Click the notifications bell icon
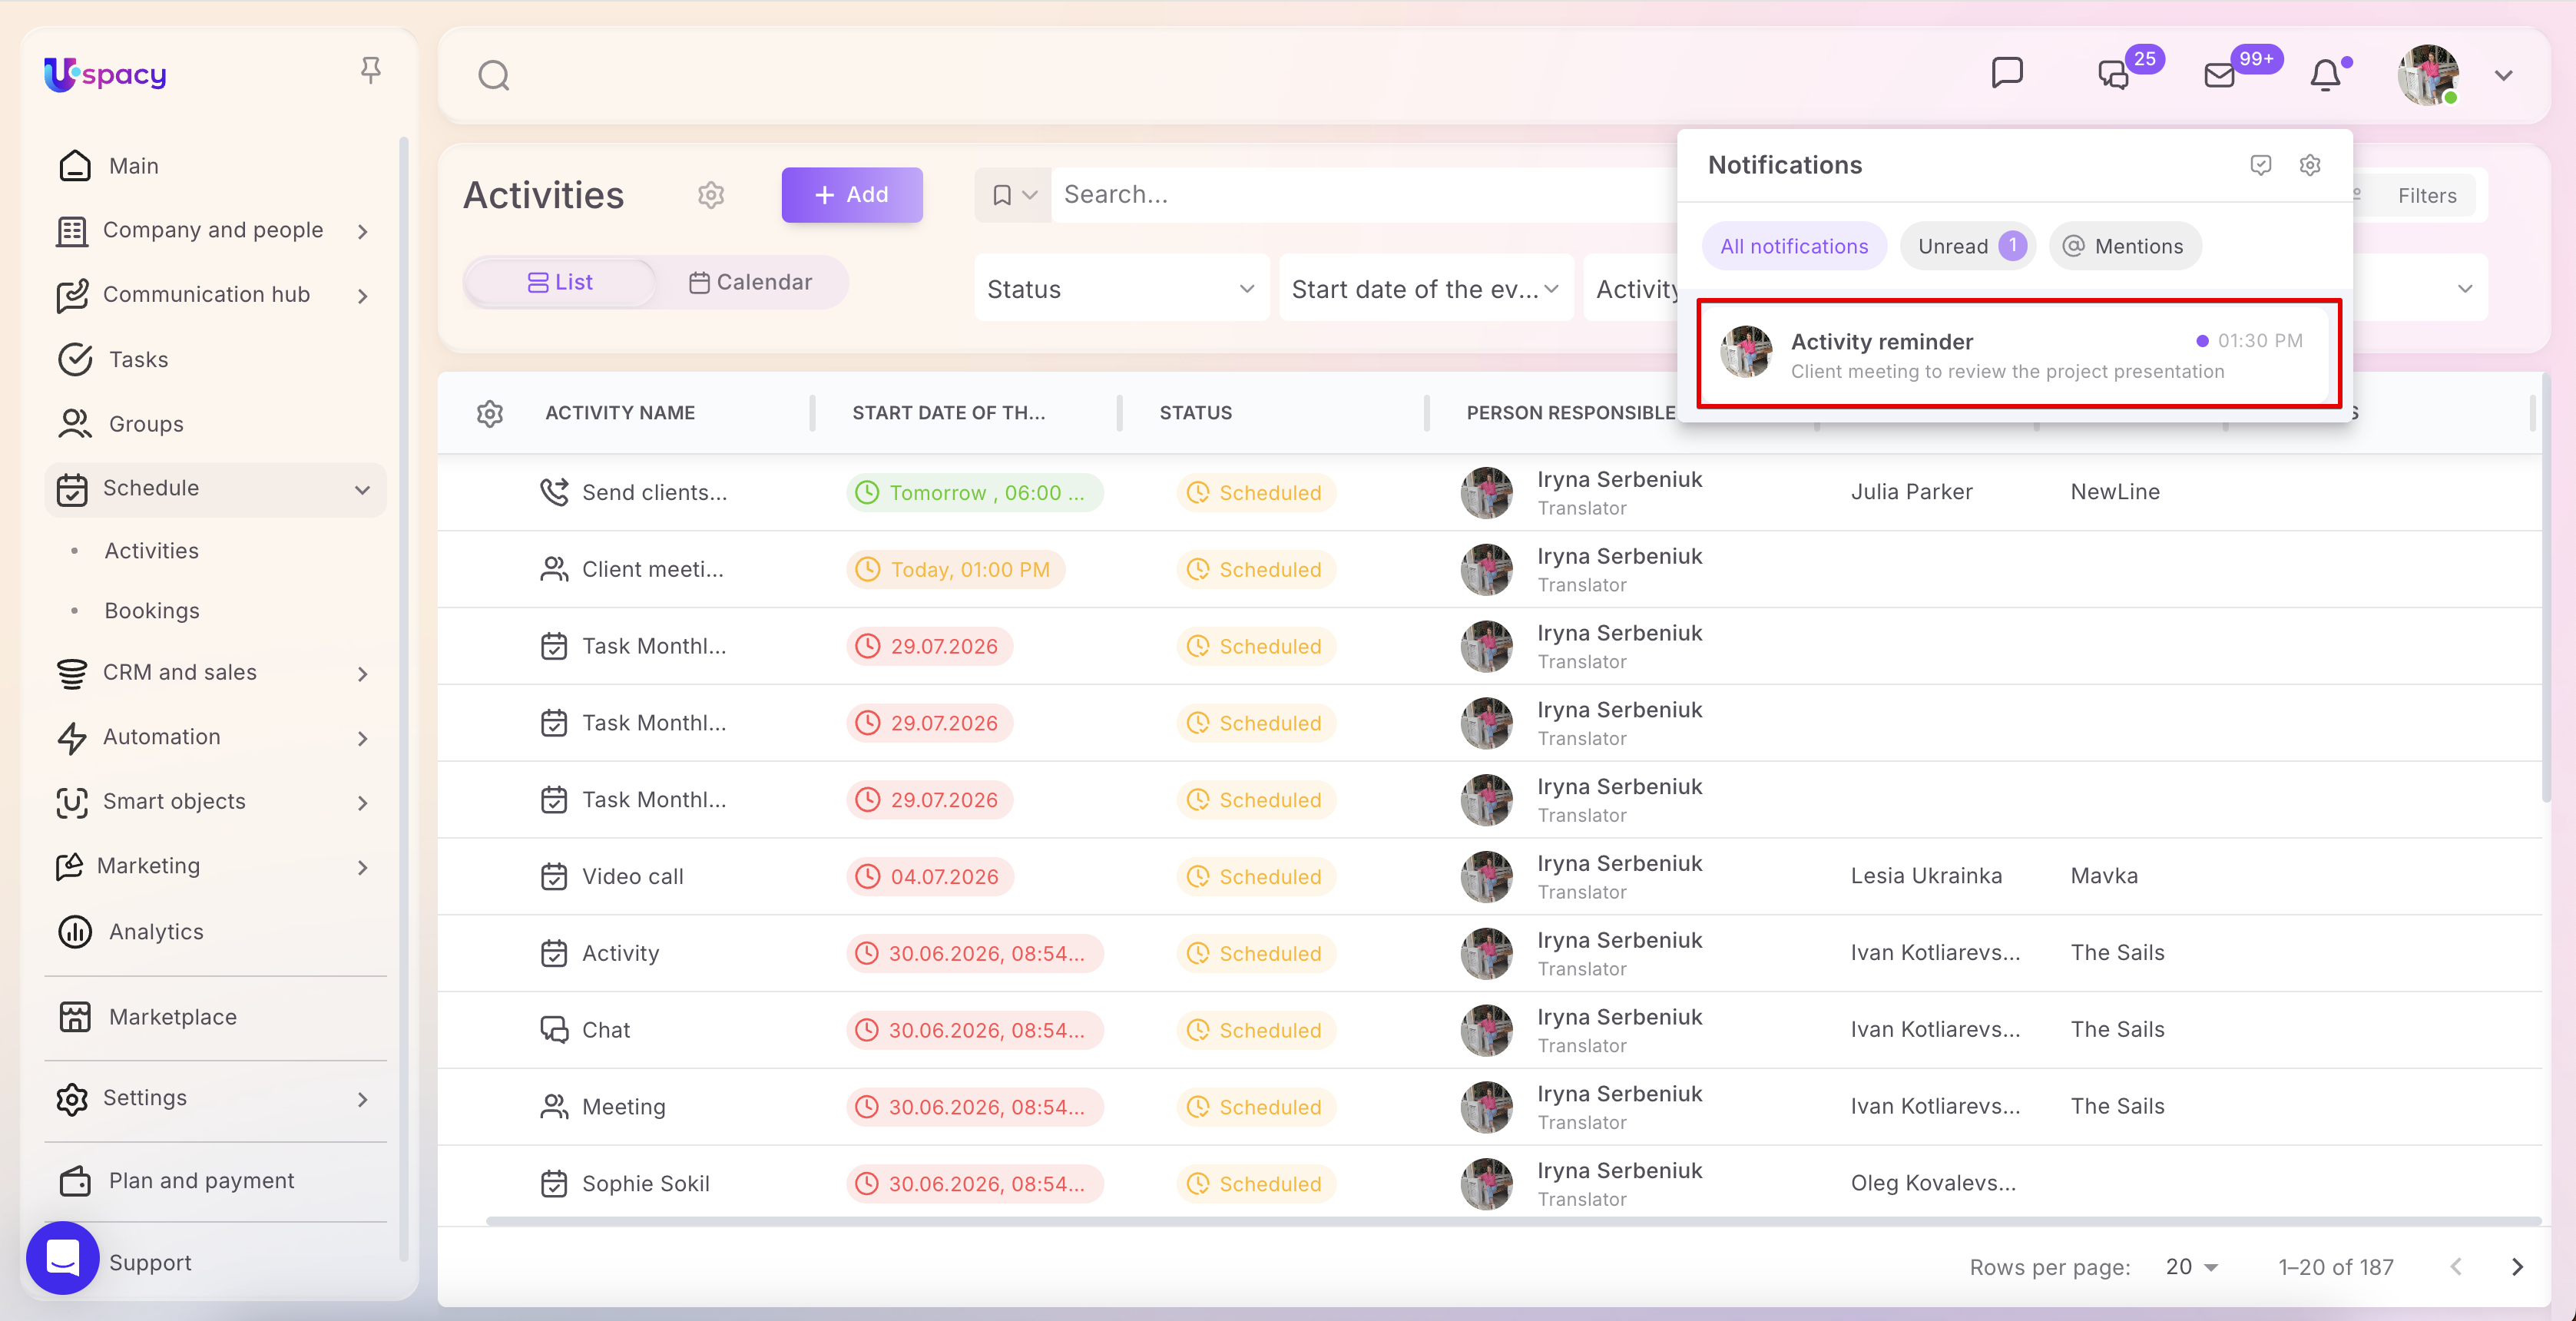The image size is (2576, 1321). click(2325, 75)
